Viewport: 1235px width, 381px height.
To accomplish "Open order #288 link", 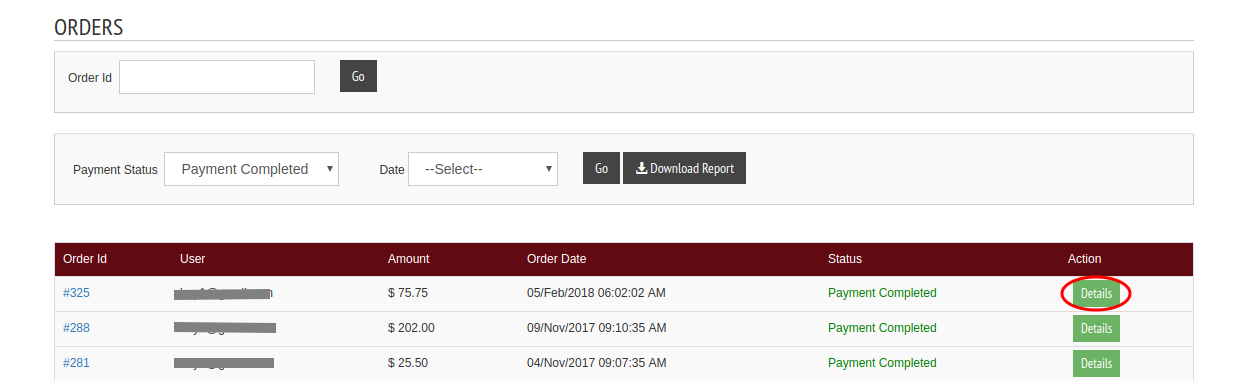I will (x=76, y=328).
